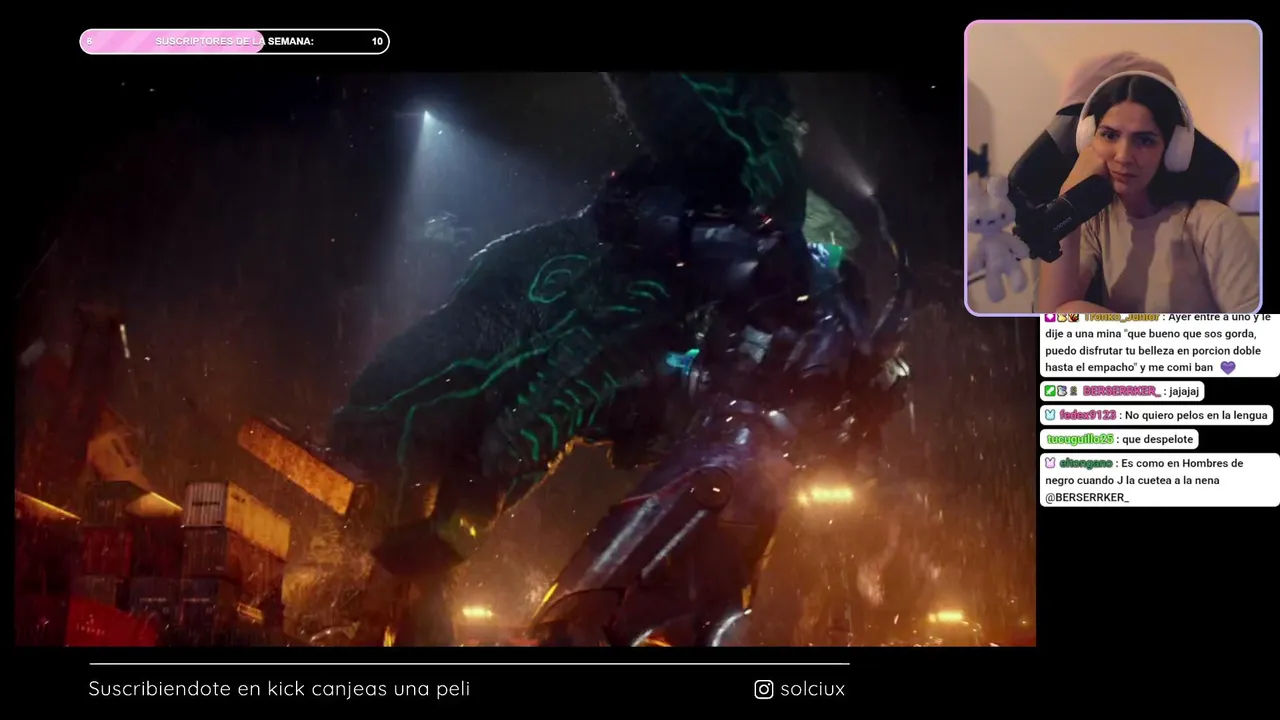Click the green moderator badge next to BERSERRKER_
Screen dimensions: 1280x720
coord(1050,391)
